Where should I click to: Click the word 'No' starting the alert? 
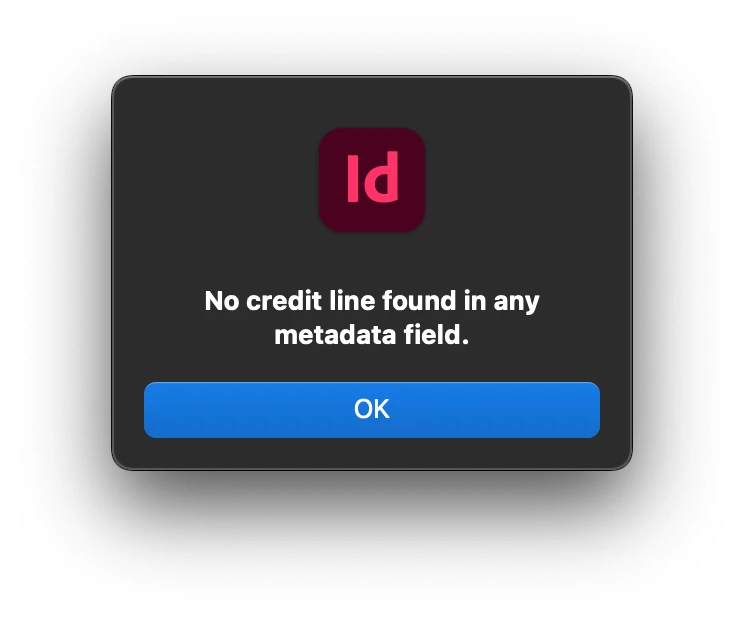222,301
